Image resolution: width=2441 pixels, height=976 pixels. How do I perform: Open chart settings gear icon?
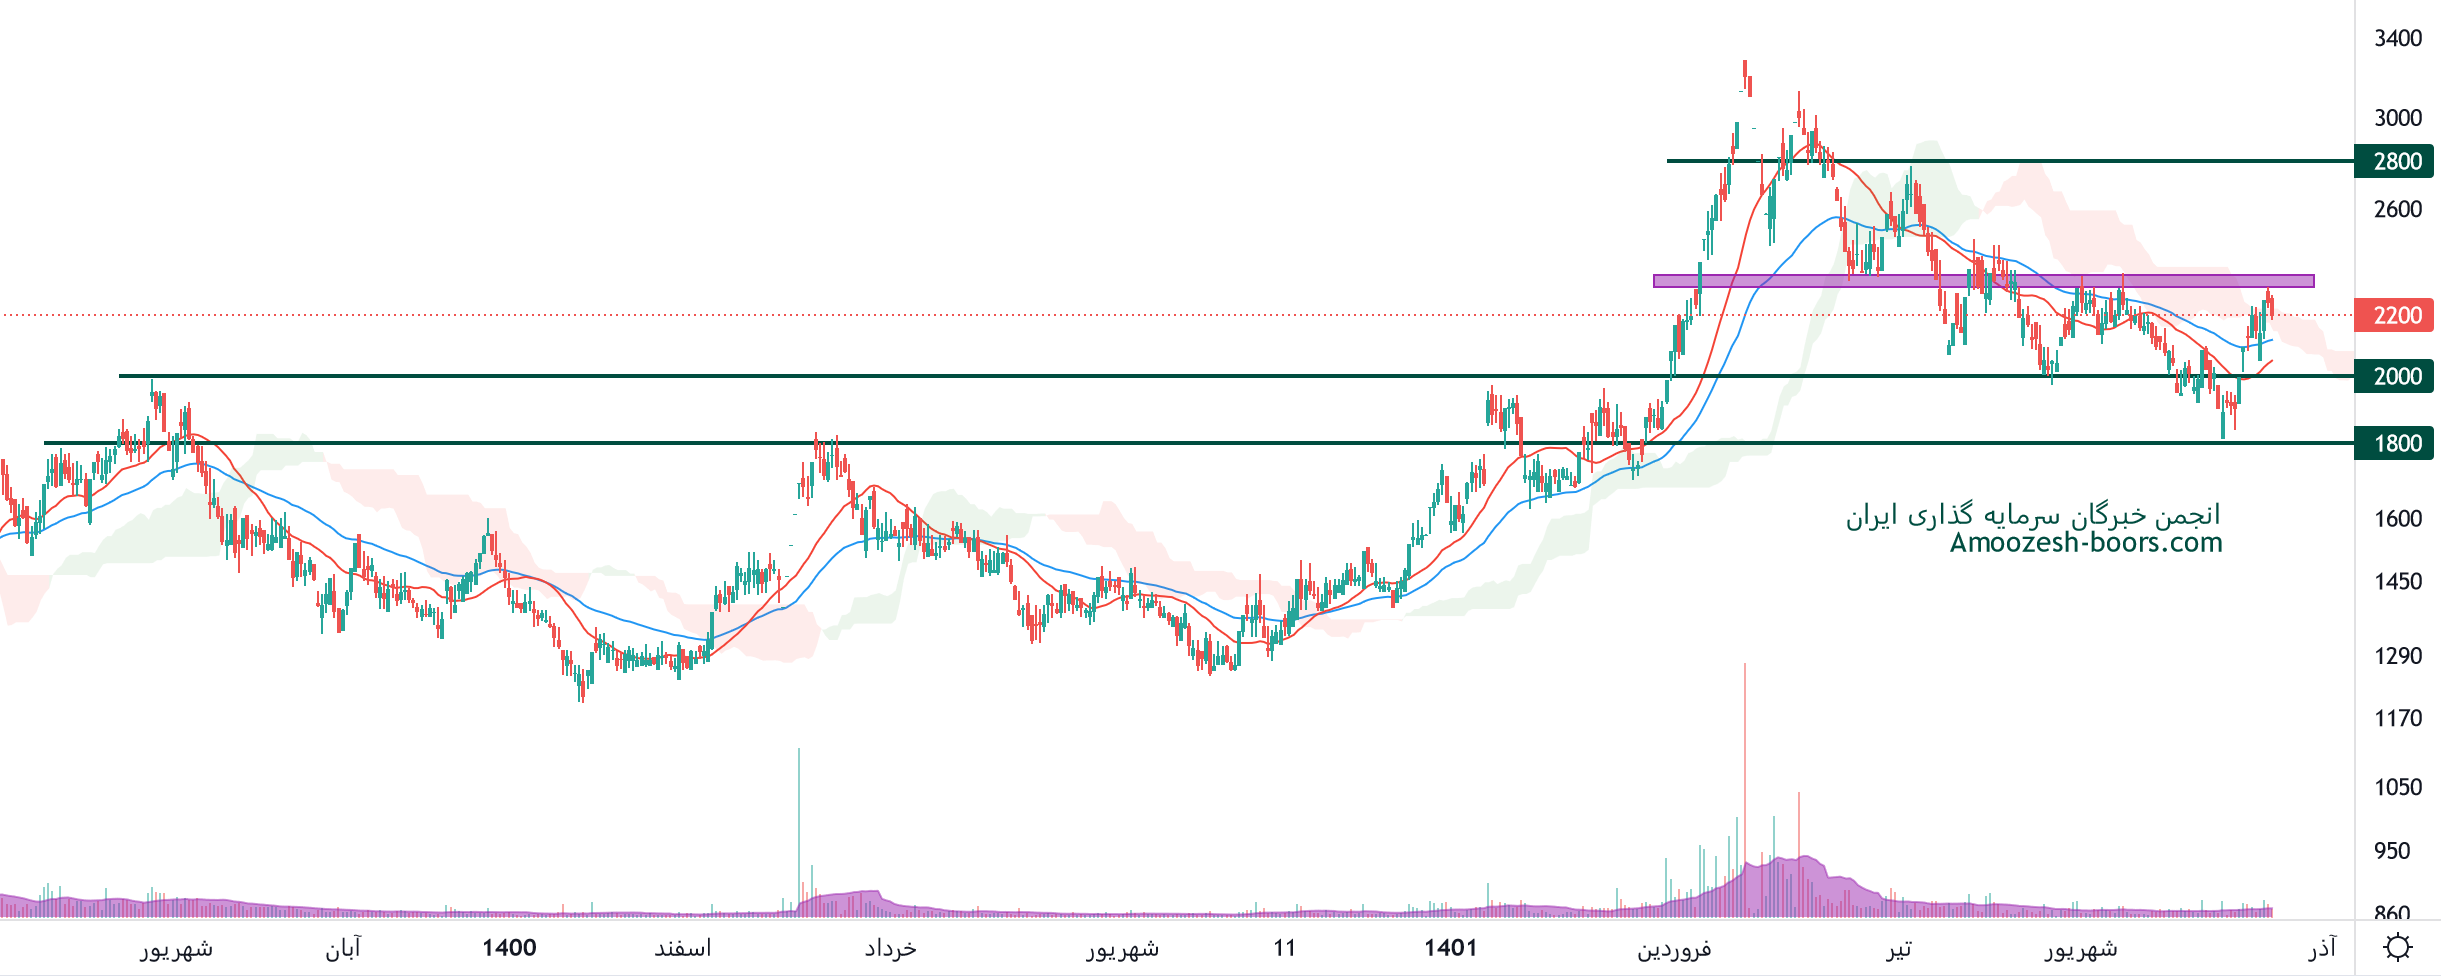tap(2398, 947)
